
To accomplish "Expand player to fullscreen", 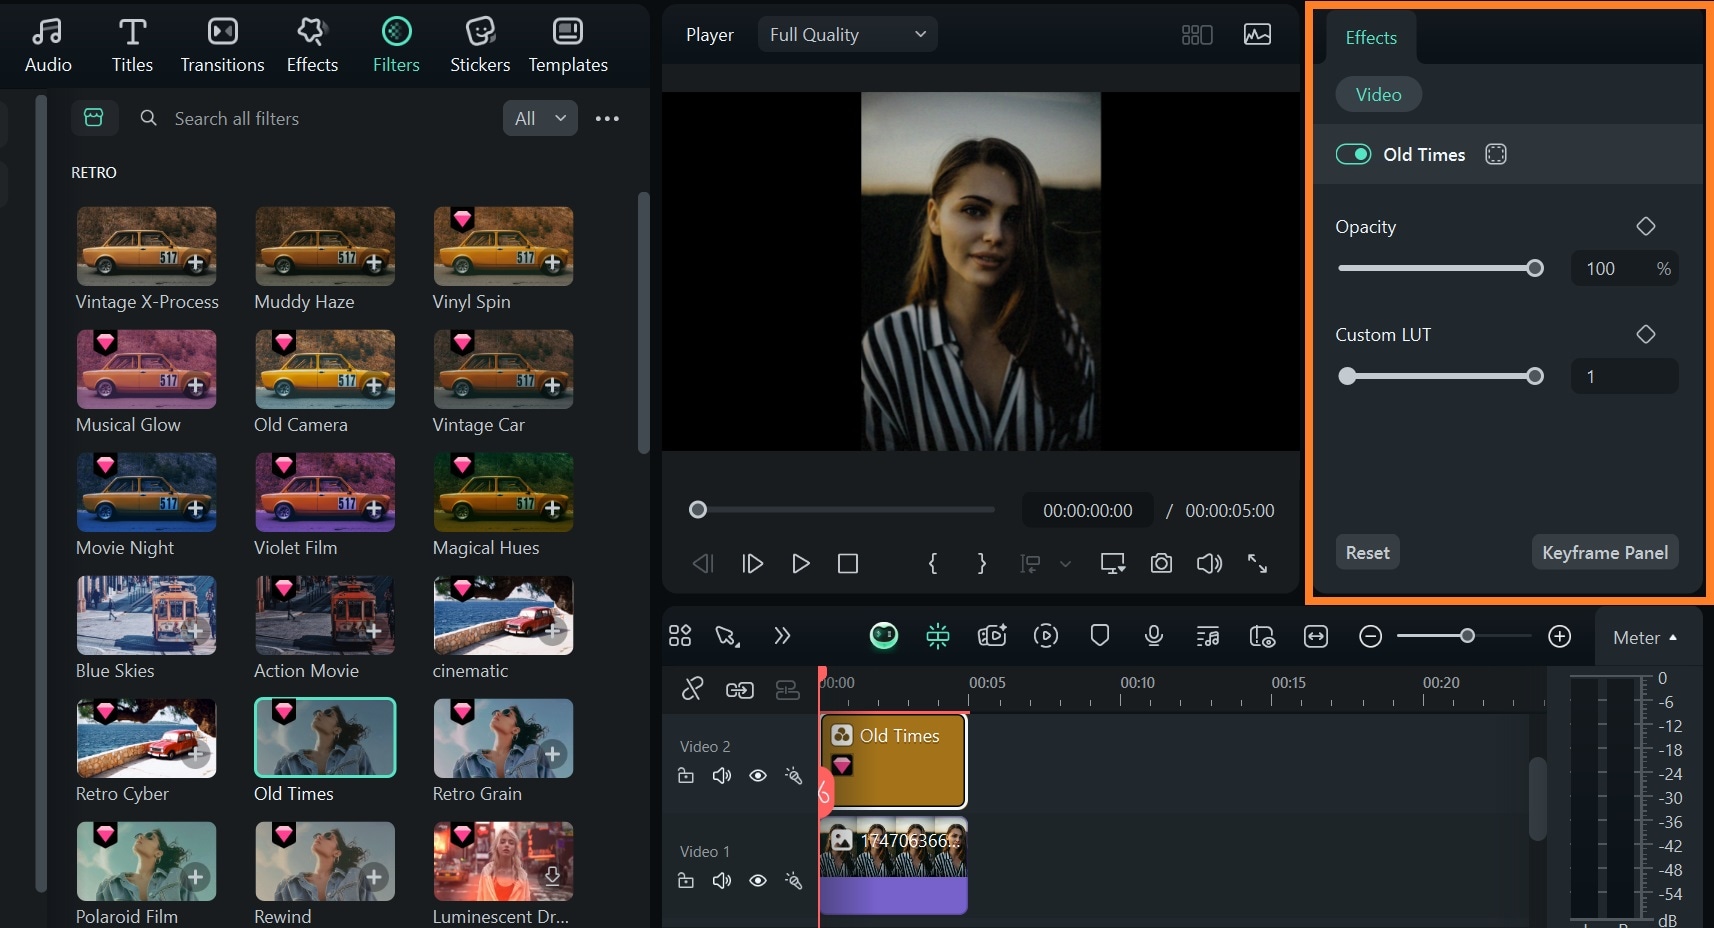I will [1257, 563].
